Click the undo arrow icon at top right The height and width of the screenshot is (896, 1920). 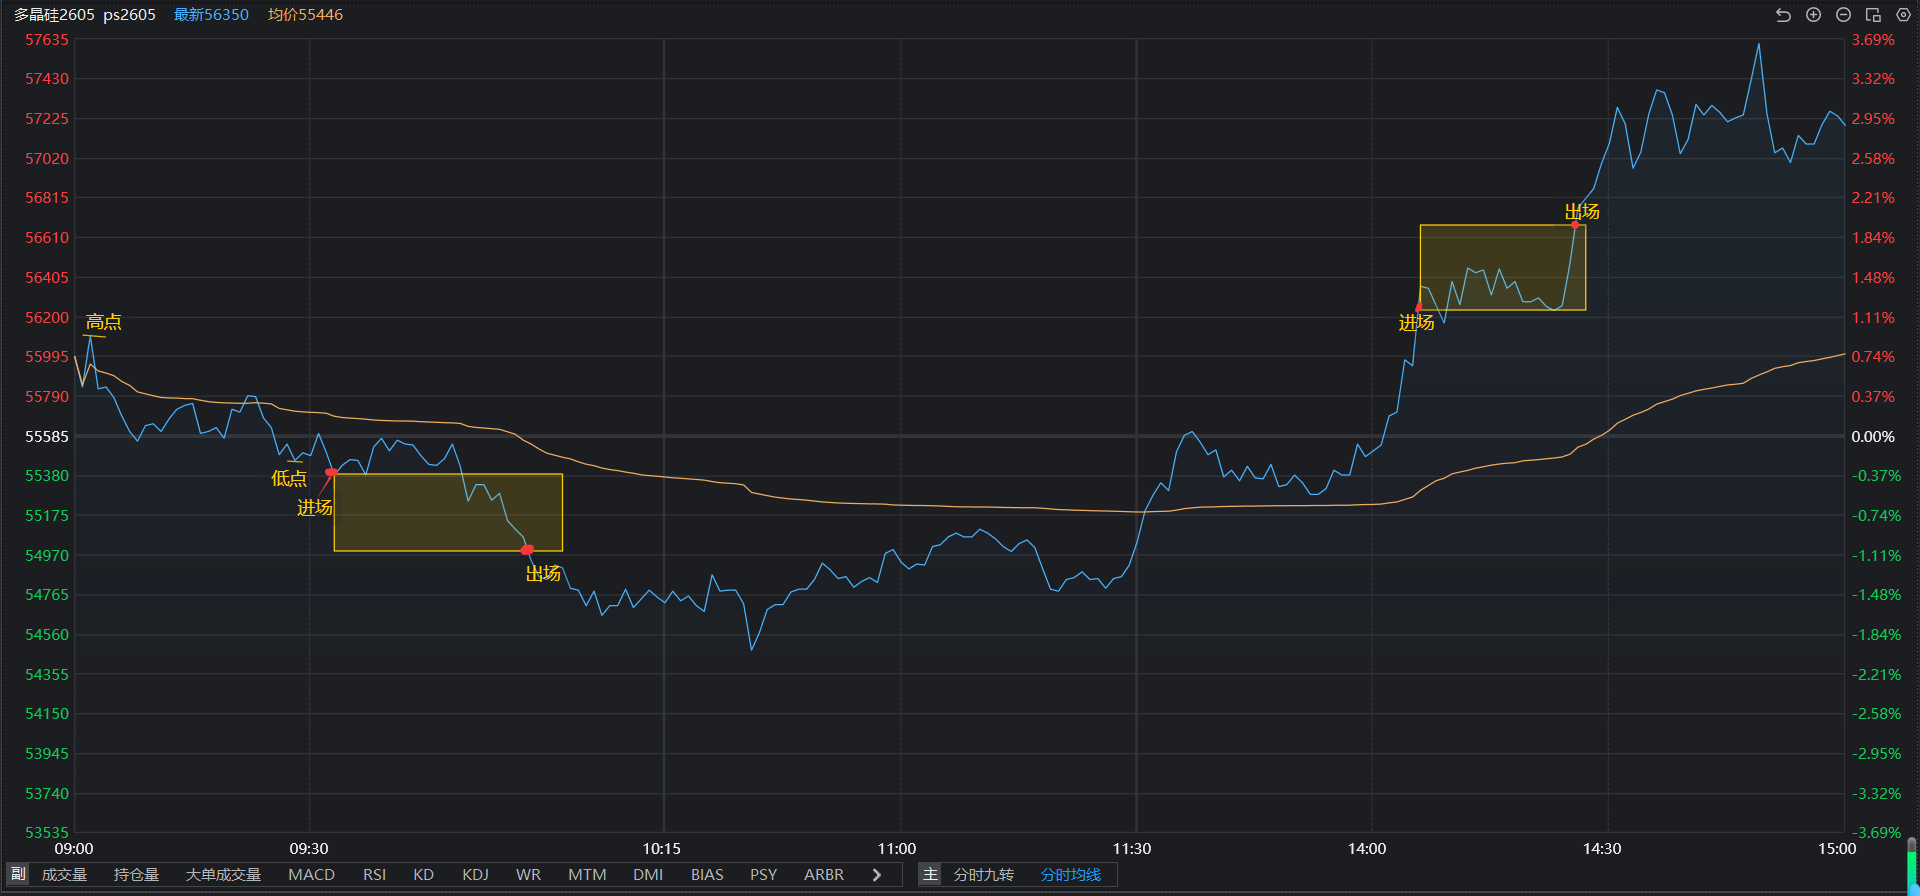point(1783,15)
